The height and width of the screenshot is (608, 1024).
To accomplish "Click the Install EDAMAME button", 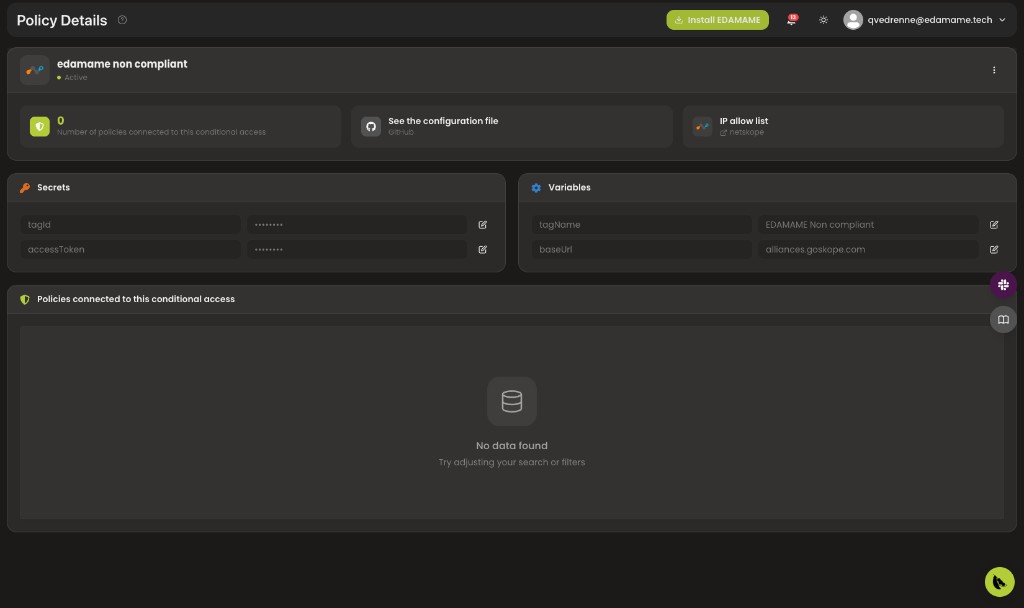I will (717, 20).
